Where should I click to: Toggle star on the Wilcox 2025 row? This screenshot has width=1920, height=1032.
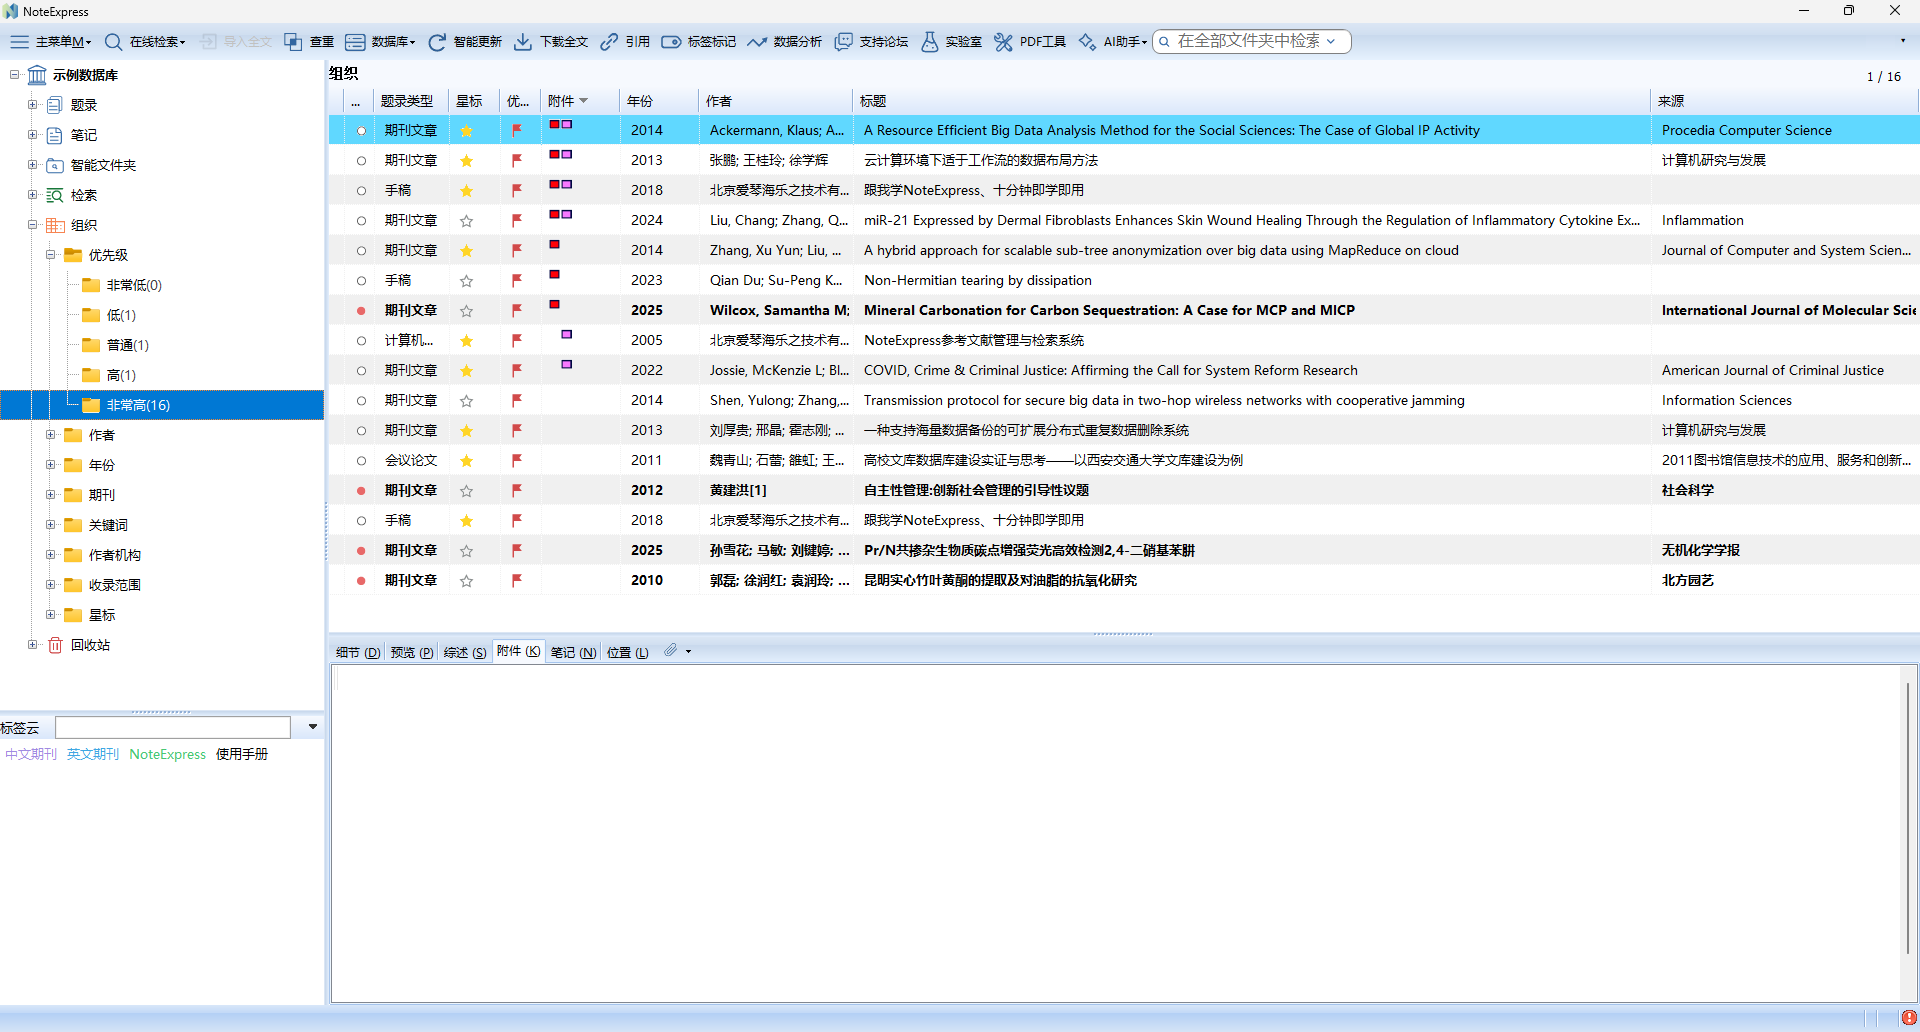(466, 310)
